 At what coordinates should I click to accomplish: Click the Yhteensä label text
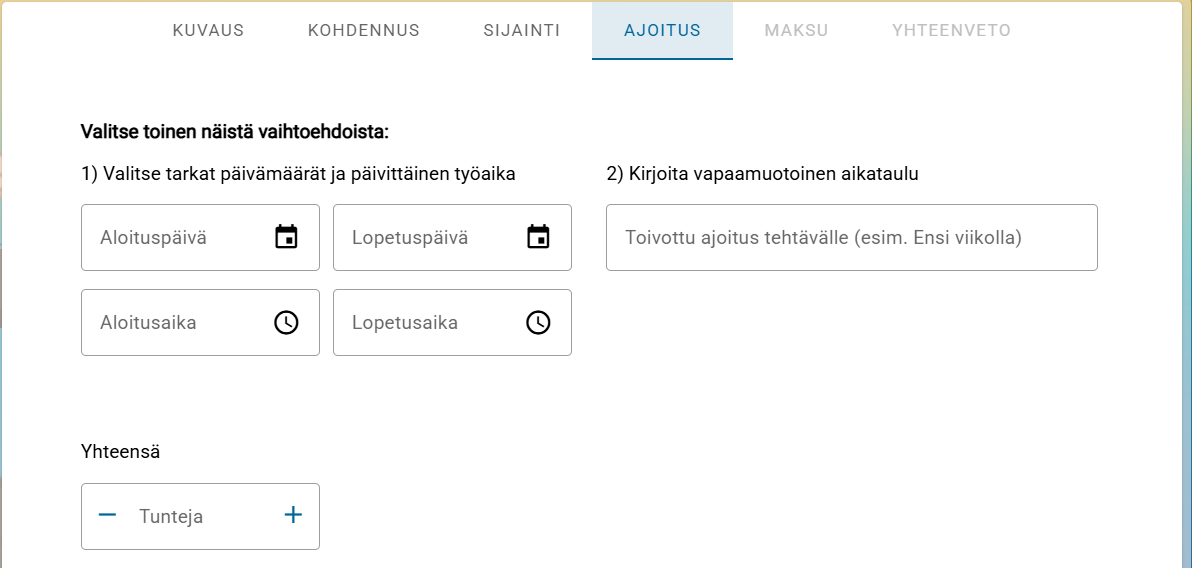121,452
